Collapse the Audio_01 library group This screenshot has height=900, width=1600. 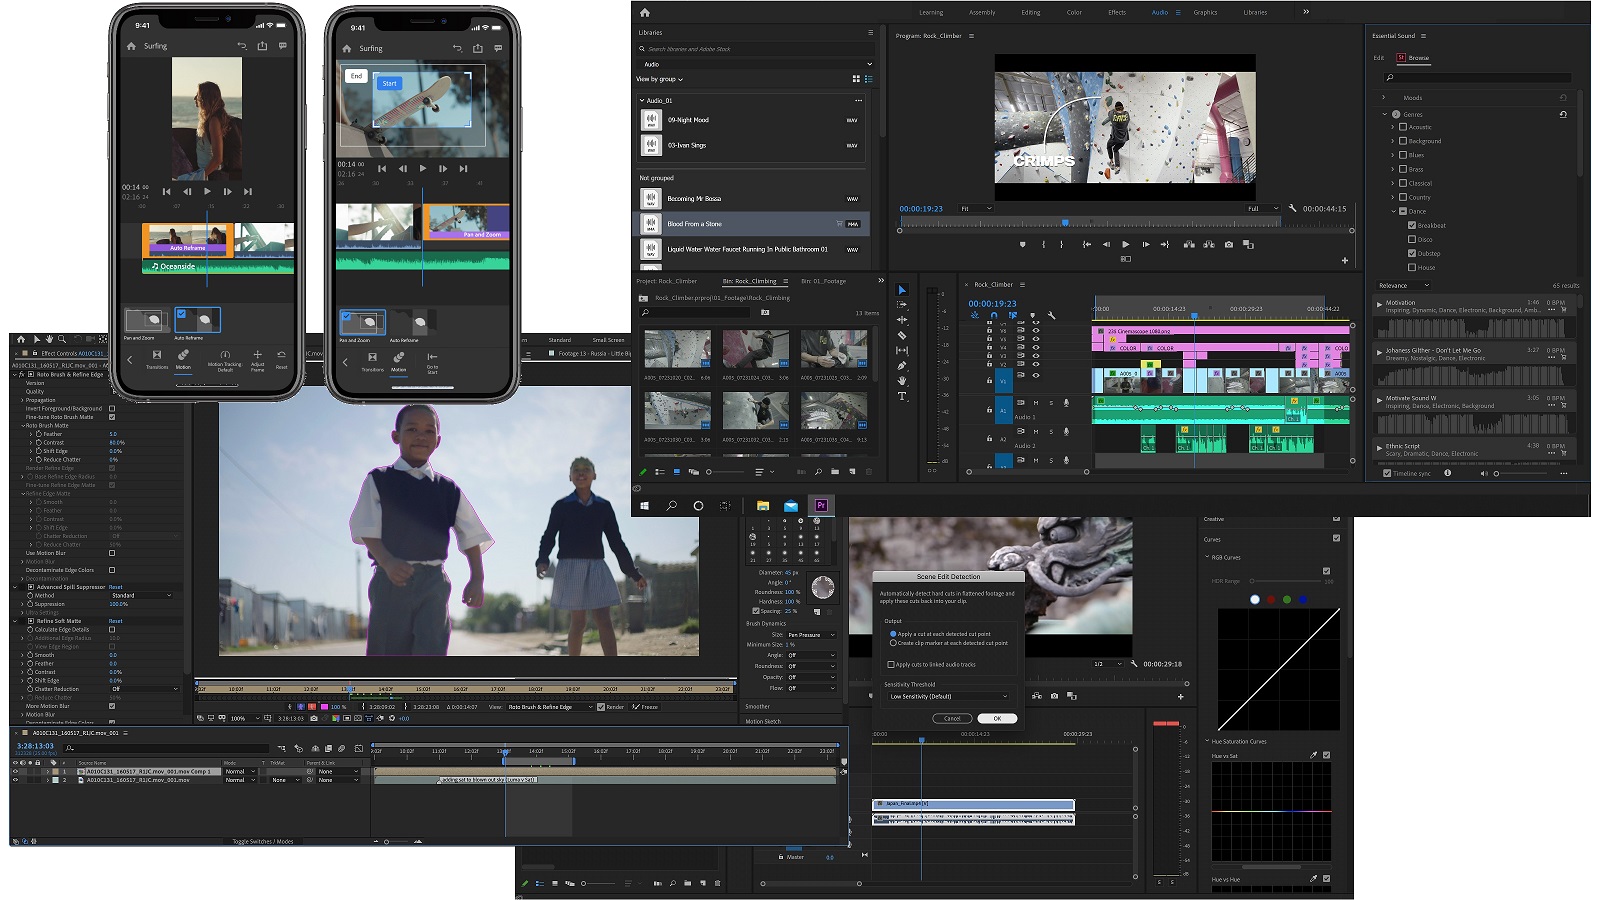[x=642, y=100]
